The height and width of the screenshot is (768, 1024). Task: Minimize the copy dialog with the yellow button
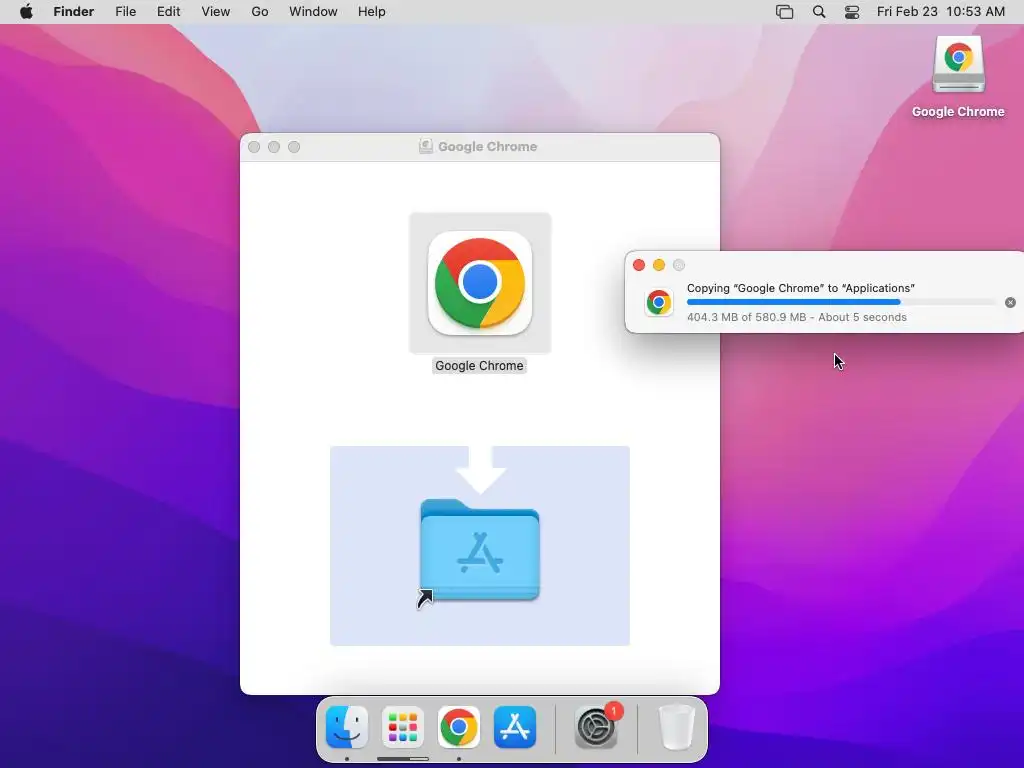coord(659,265)
